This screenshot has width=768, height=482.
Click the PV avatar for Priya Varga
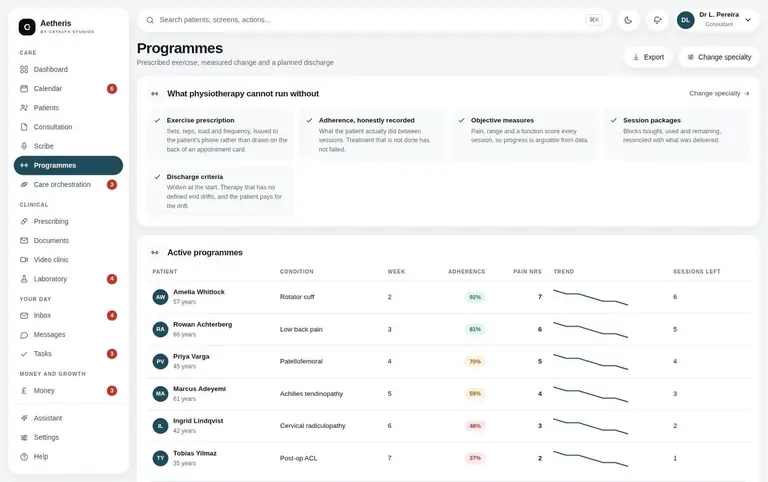point(160,362)
